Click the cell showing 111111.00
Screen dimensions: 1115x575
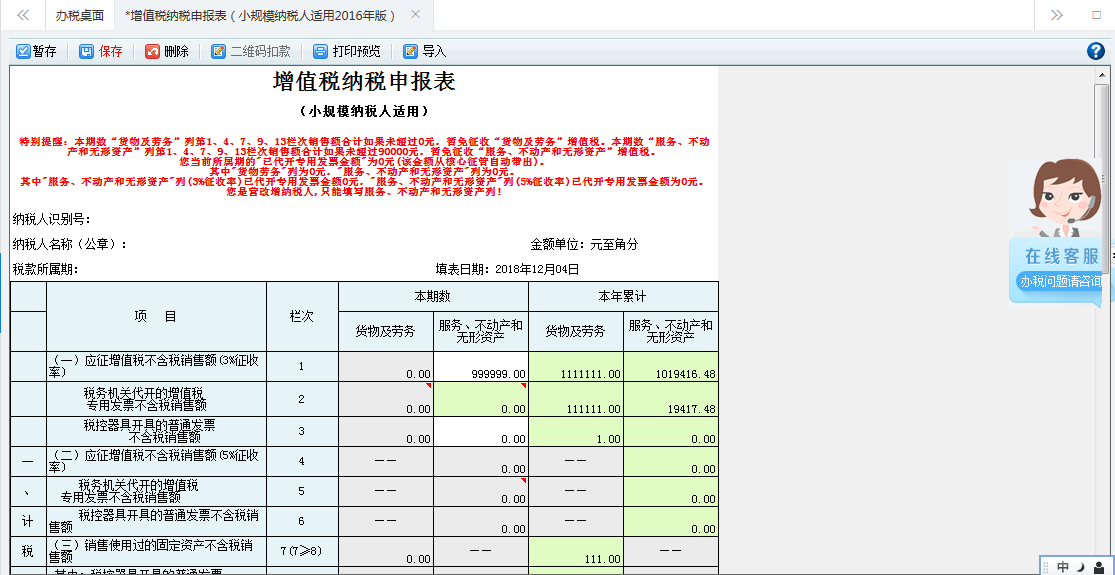pyautogui.click(x=576, y=399)
